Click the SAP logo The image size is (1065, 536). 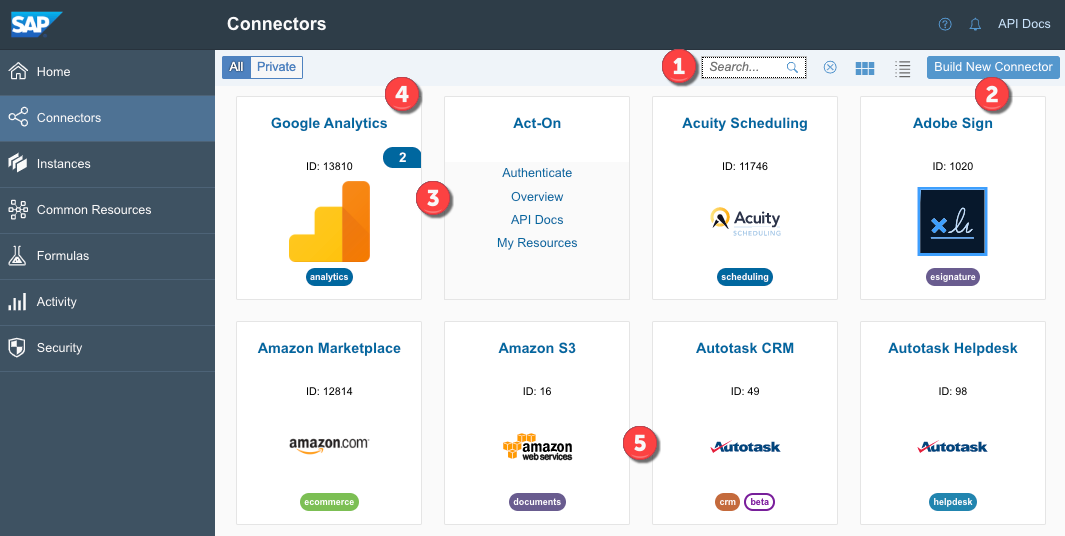point(36,23)
